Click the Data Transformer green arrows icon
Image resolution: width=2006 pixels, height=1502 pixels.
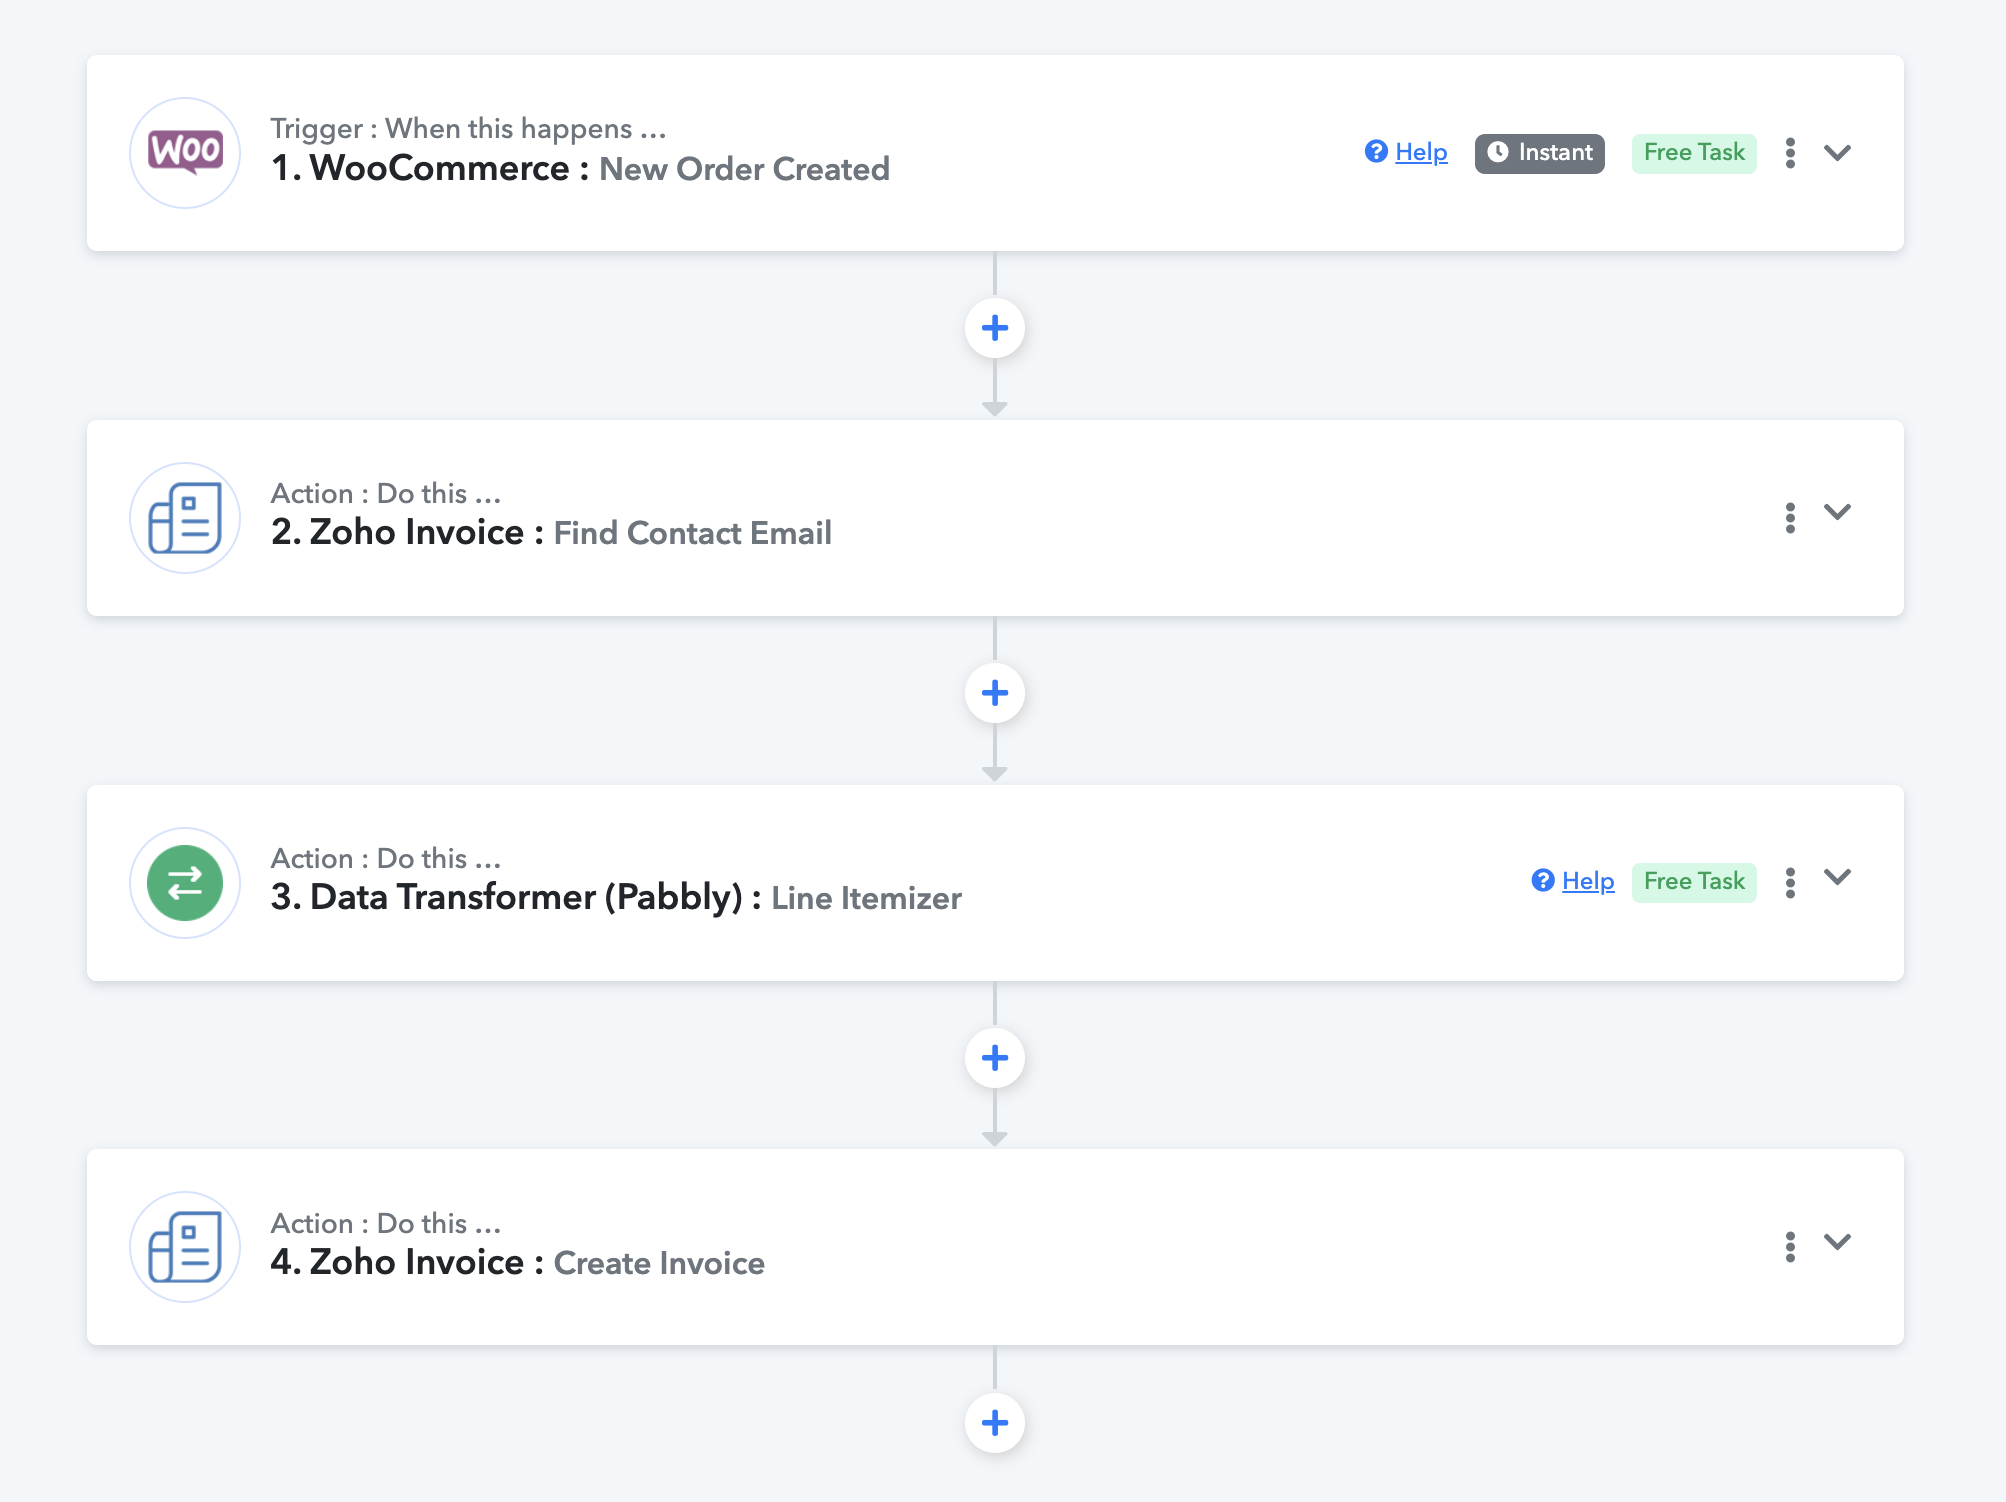coord(185,883)
